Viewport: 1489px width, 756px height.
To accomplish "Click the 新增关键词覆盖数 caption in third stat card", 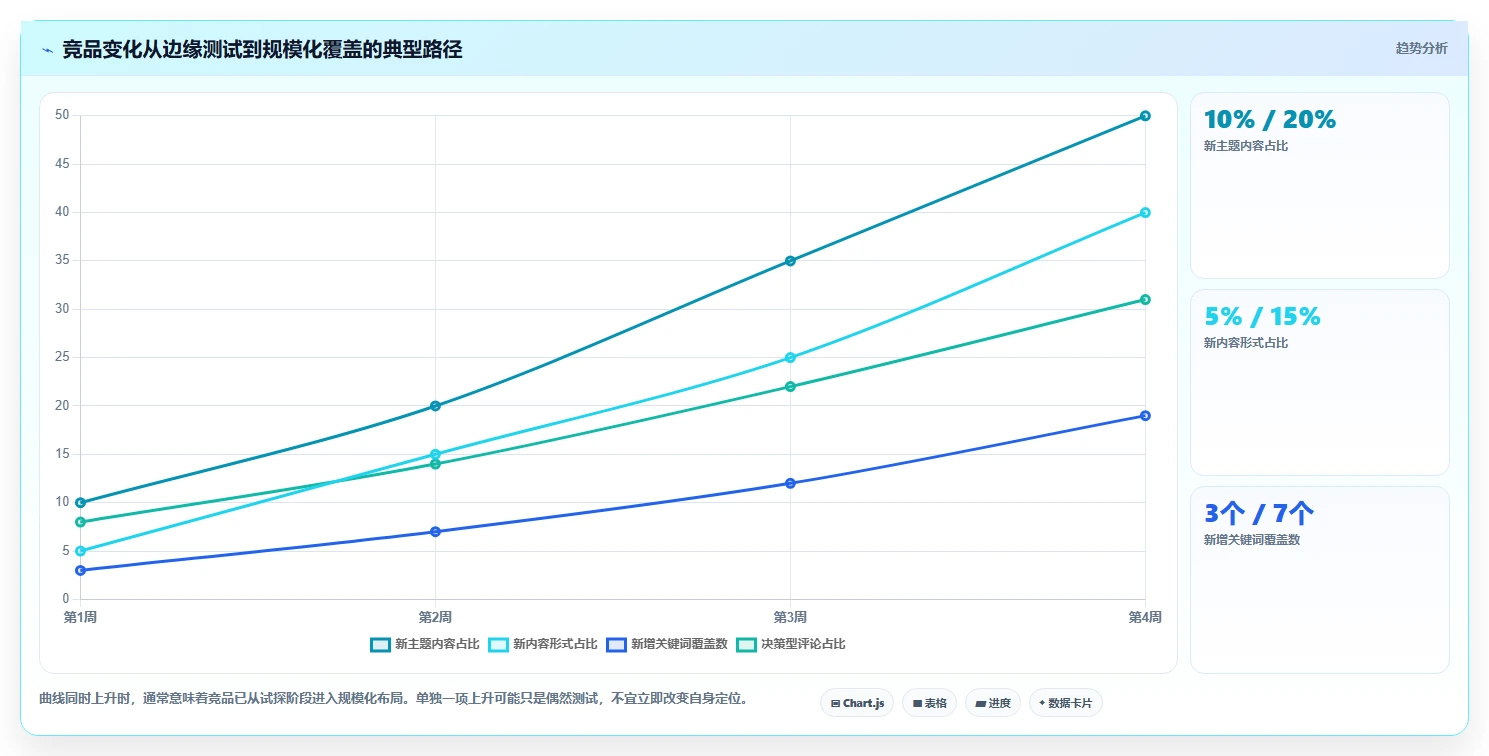I will tap(1252, 540).
